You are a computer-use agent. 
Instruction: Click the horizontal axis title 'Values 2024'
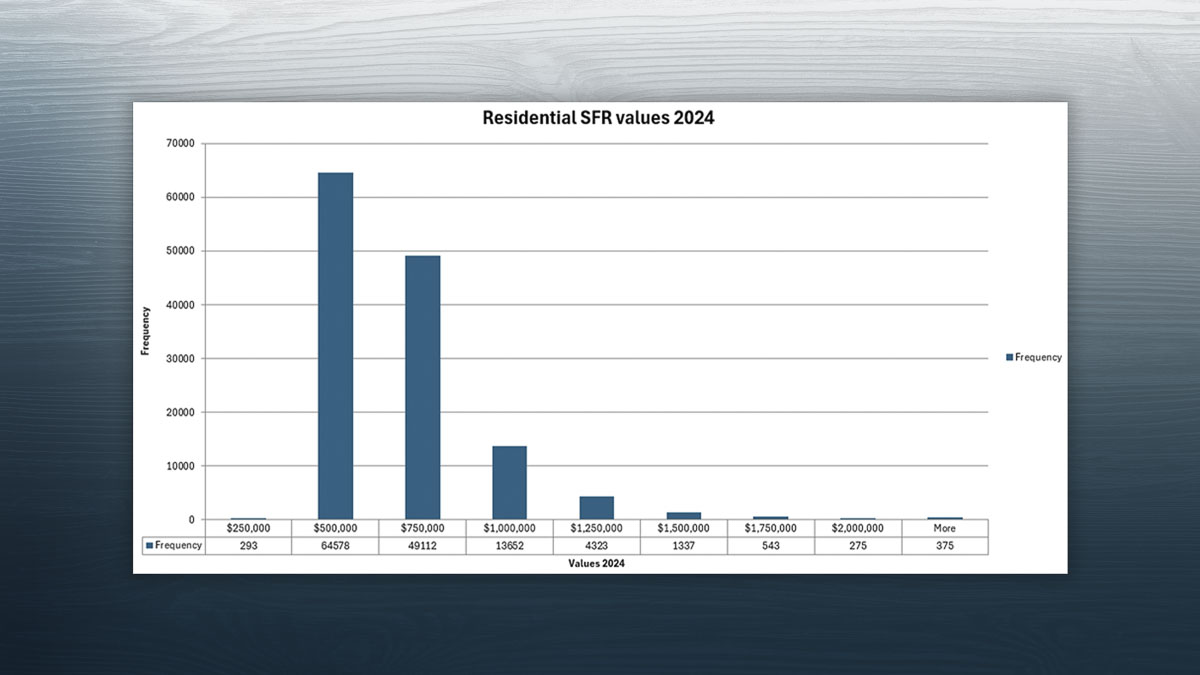coord(597,564)
